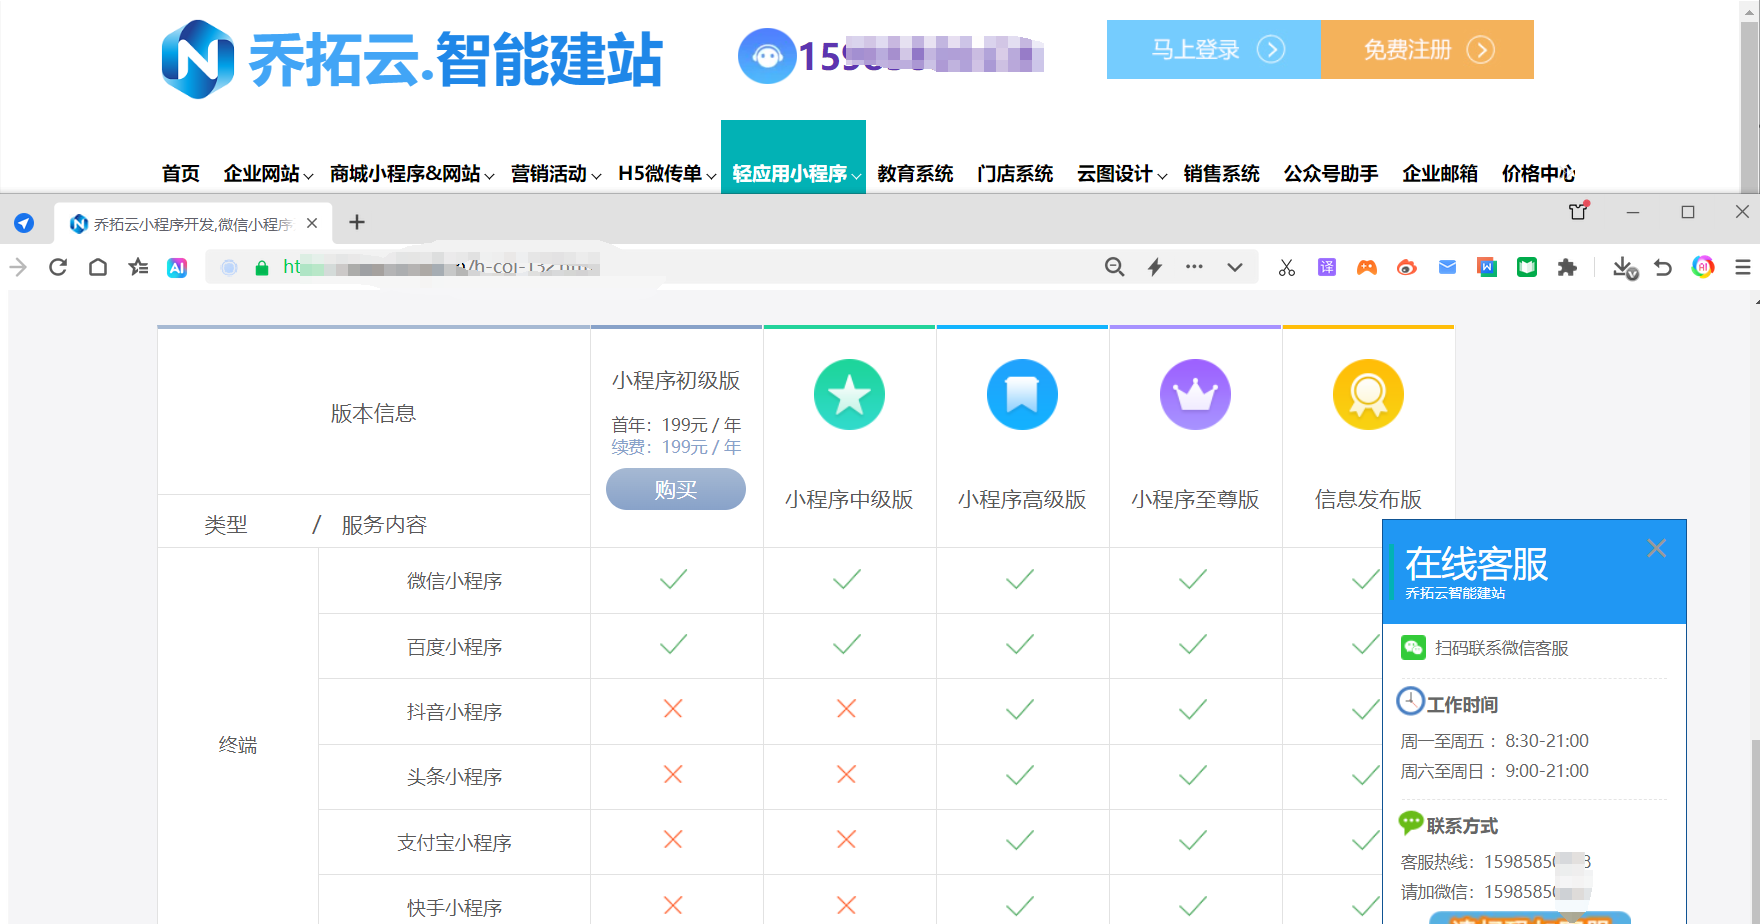Click the blue bookmark 小程序高级版 icon
This screenshot has width=1760, height=924.
click(x=1022, y=394)
